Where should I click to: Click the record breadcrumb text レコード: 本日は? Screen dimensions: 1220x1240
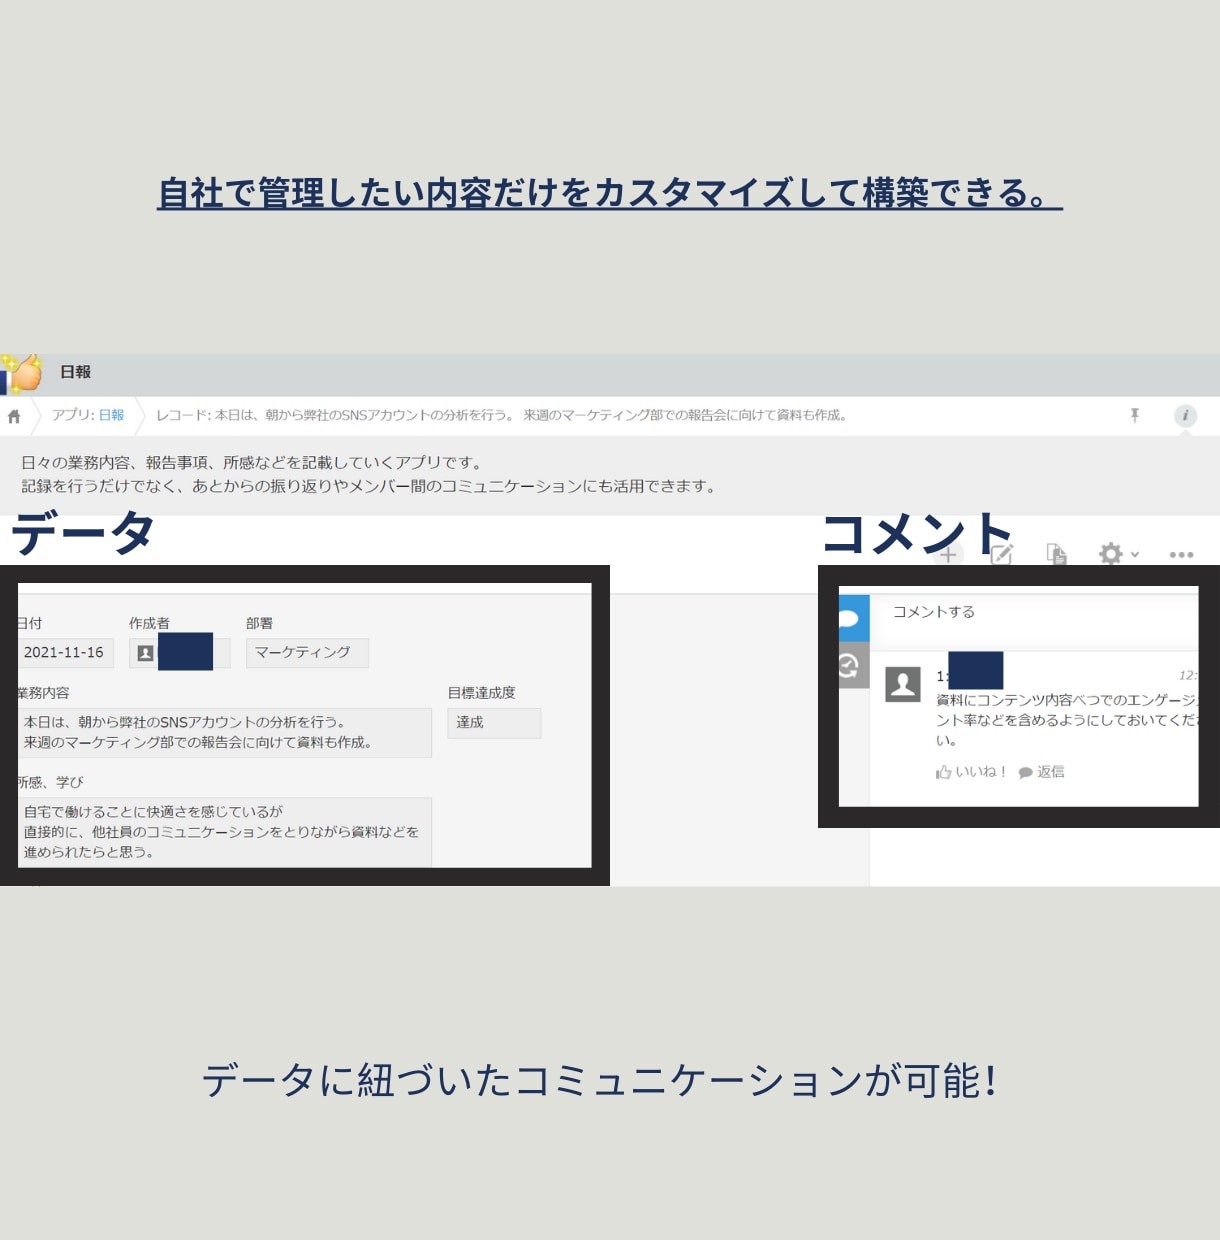(501, 415)
